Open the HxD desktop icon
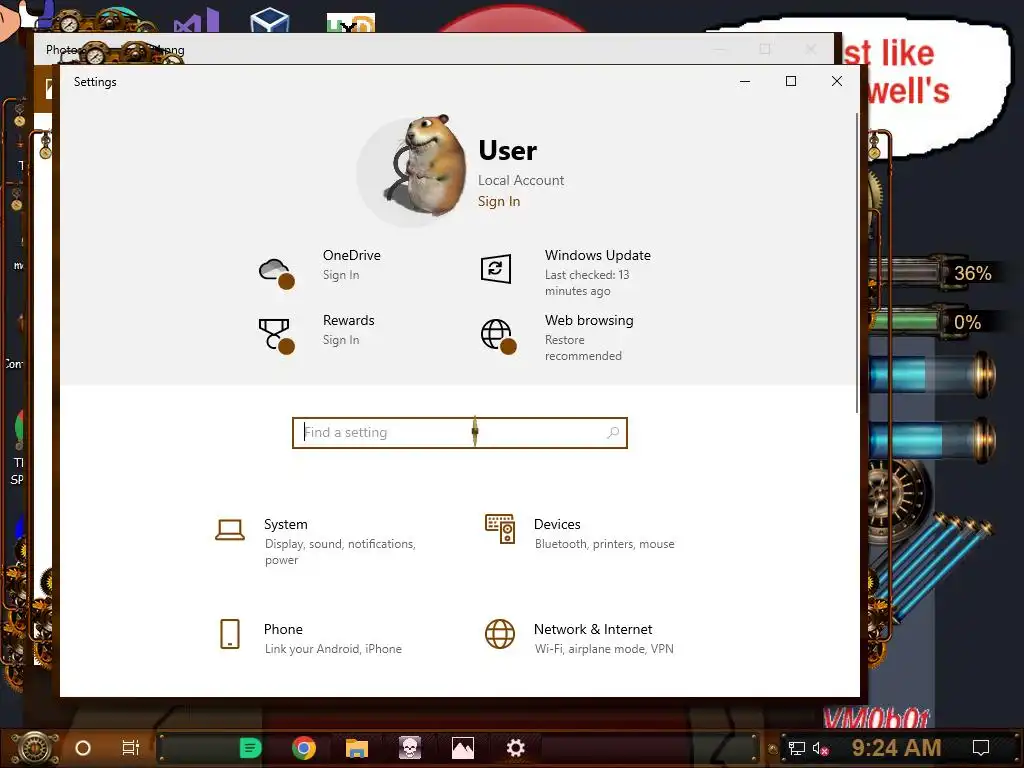 (x=351, y=23)
